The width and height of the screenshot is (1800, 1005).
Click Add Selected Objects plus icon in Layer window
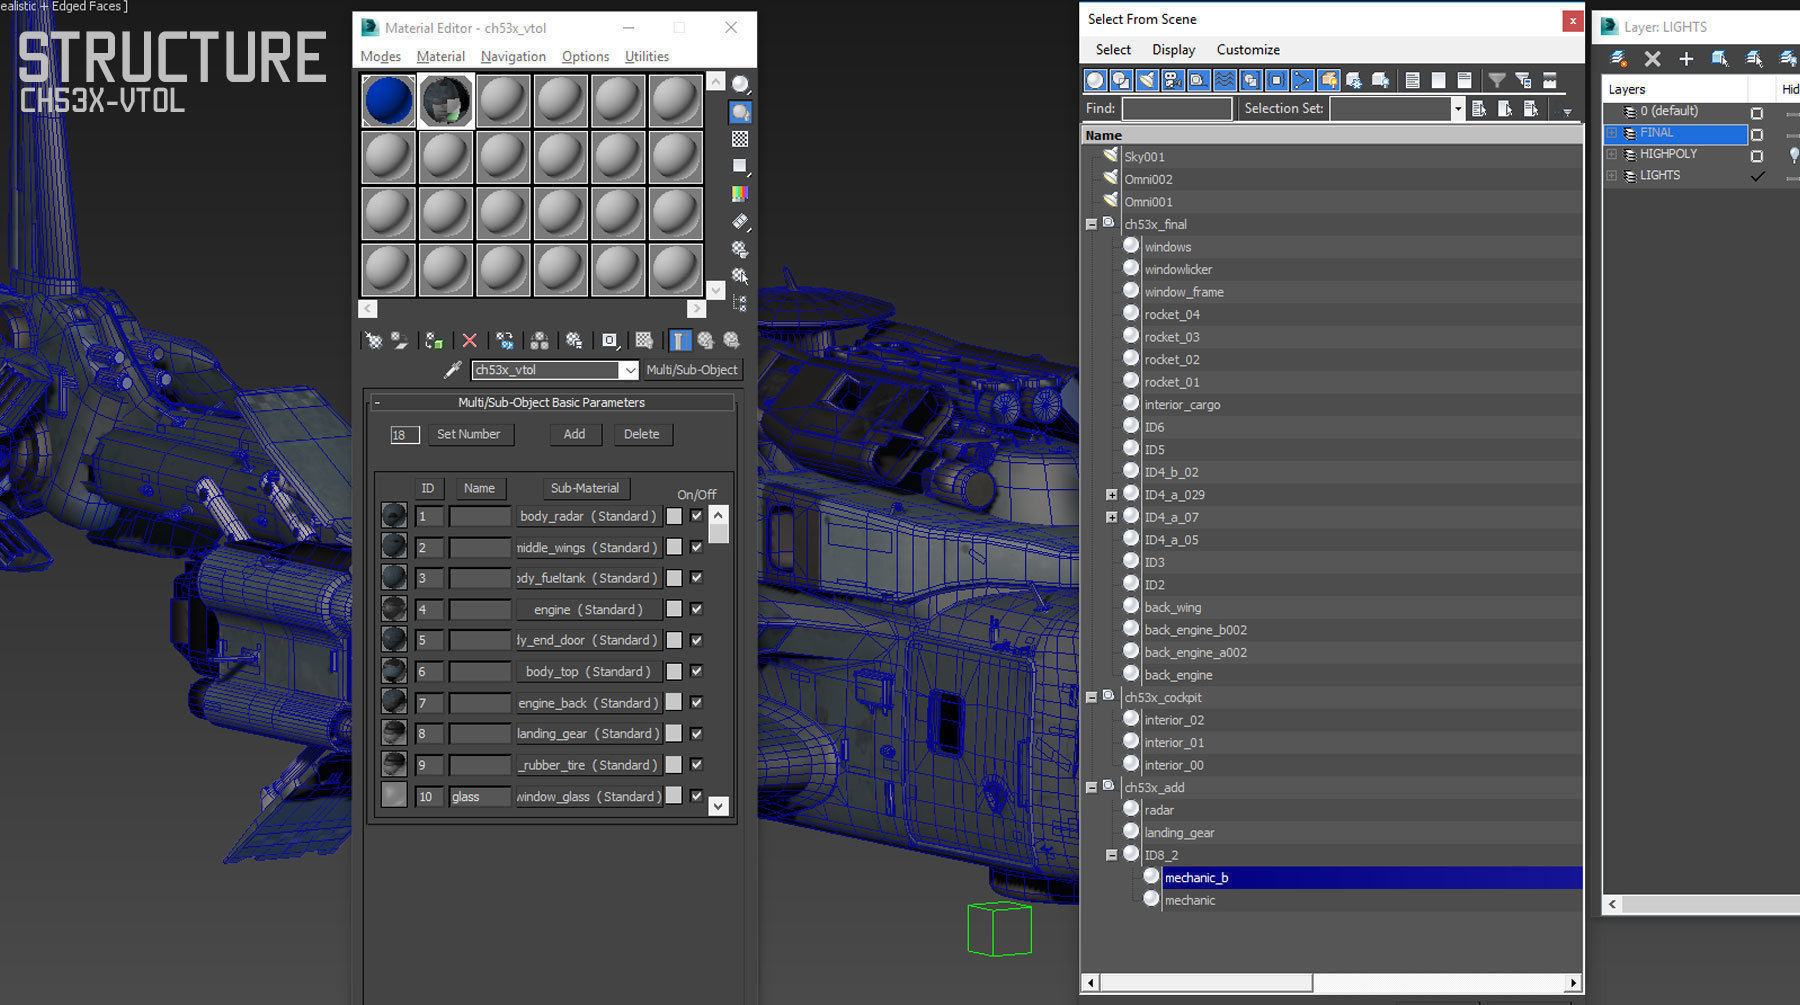tap(1686, 59)
